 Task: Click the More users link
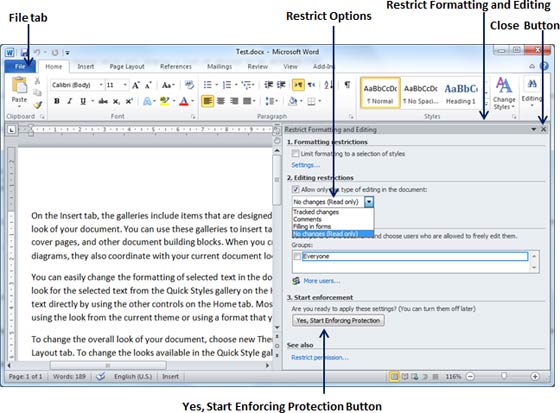click(321, 281)
